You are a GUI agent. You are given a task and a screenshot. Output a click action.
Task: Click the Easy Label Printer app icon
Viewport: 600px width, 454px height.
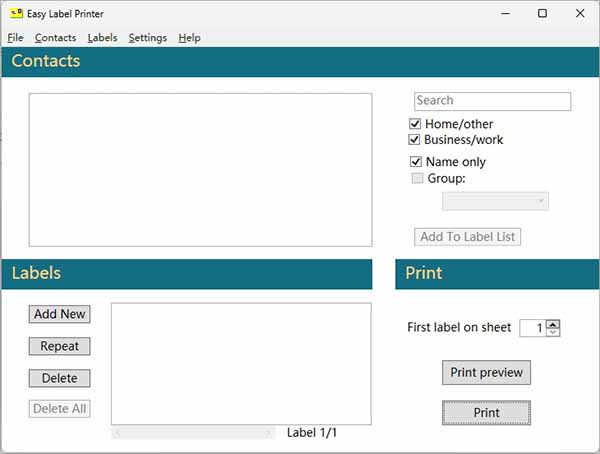click(16, 13)
